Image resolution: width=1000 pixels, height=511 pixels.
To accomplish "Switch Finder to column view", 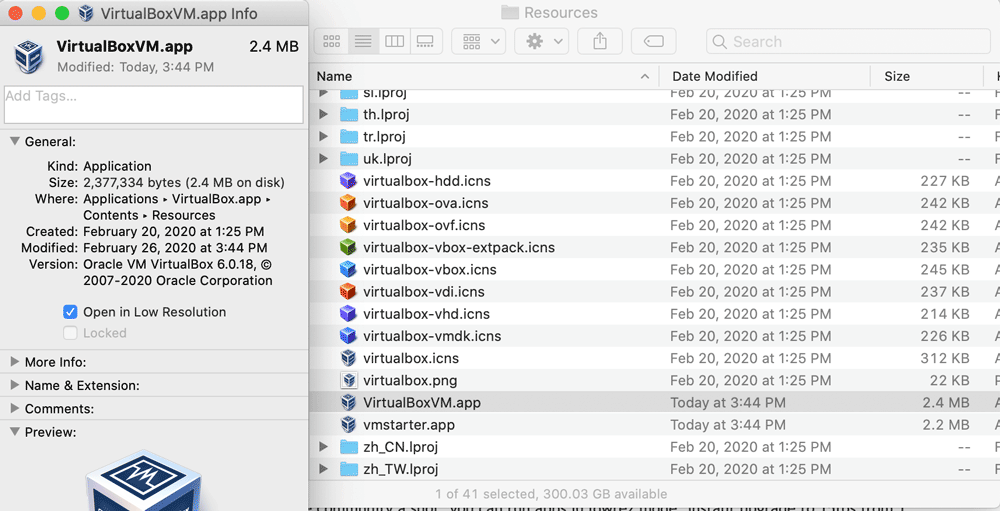I will coord(394,41).
